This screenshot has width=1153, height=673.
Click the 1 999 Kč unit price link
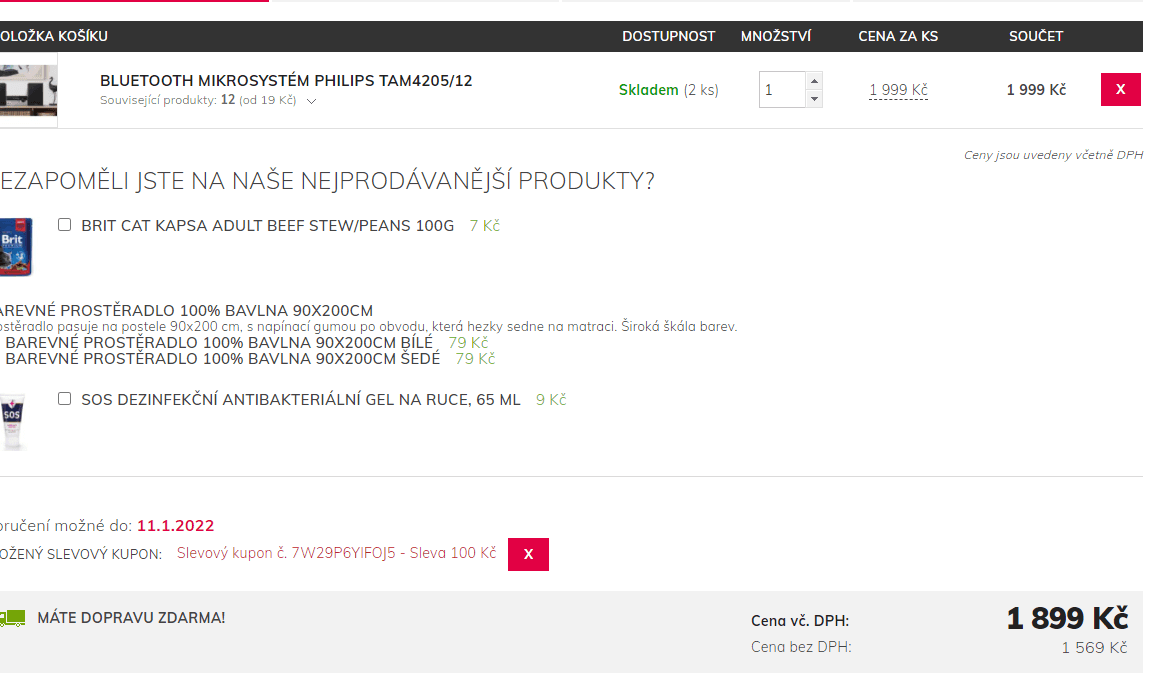pyautogui.click(x=898, y=90)
